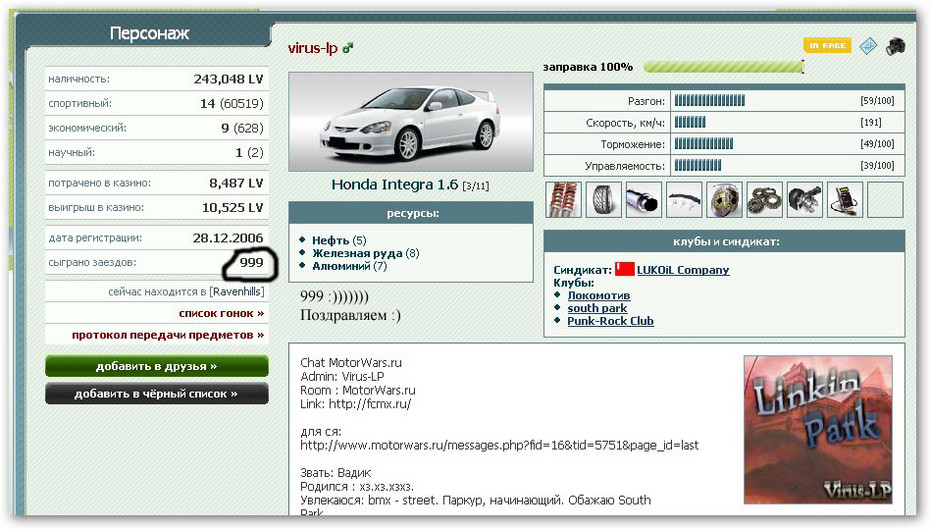Select the electronic tuner device icon
The image size is (930, 529).
pyautogui.click(x=845, y=200)
